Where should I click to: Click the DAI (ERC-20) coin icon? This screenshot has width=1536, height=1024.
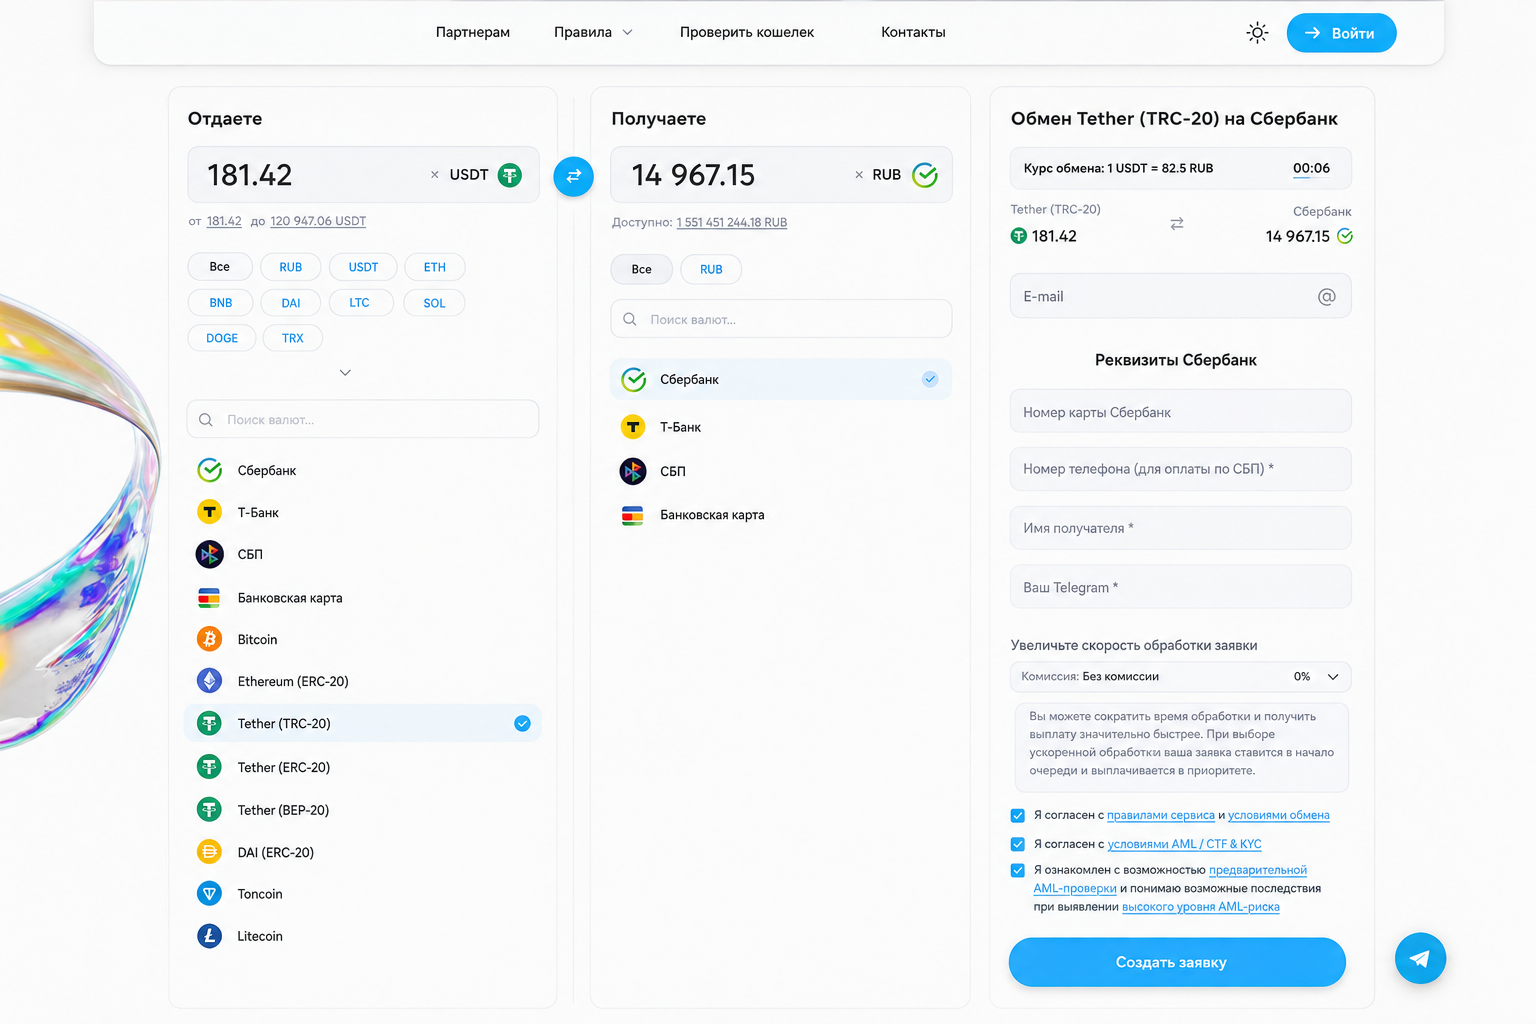click(x=209, y=852)
